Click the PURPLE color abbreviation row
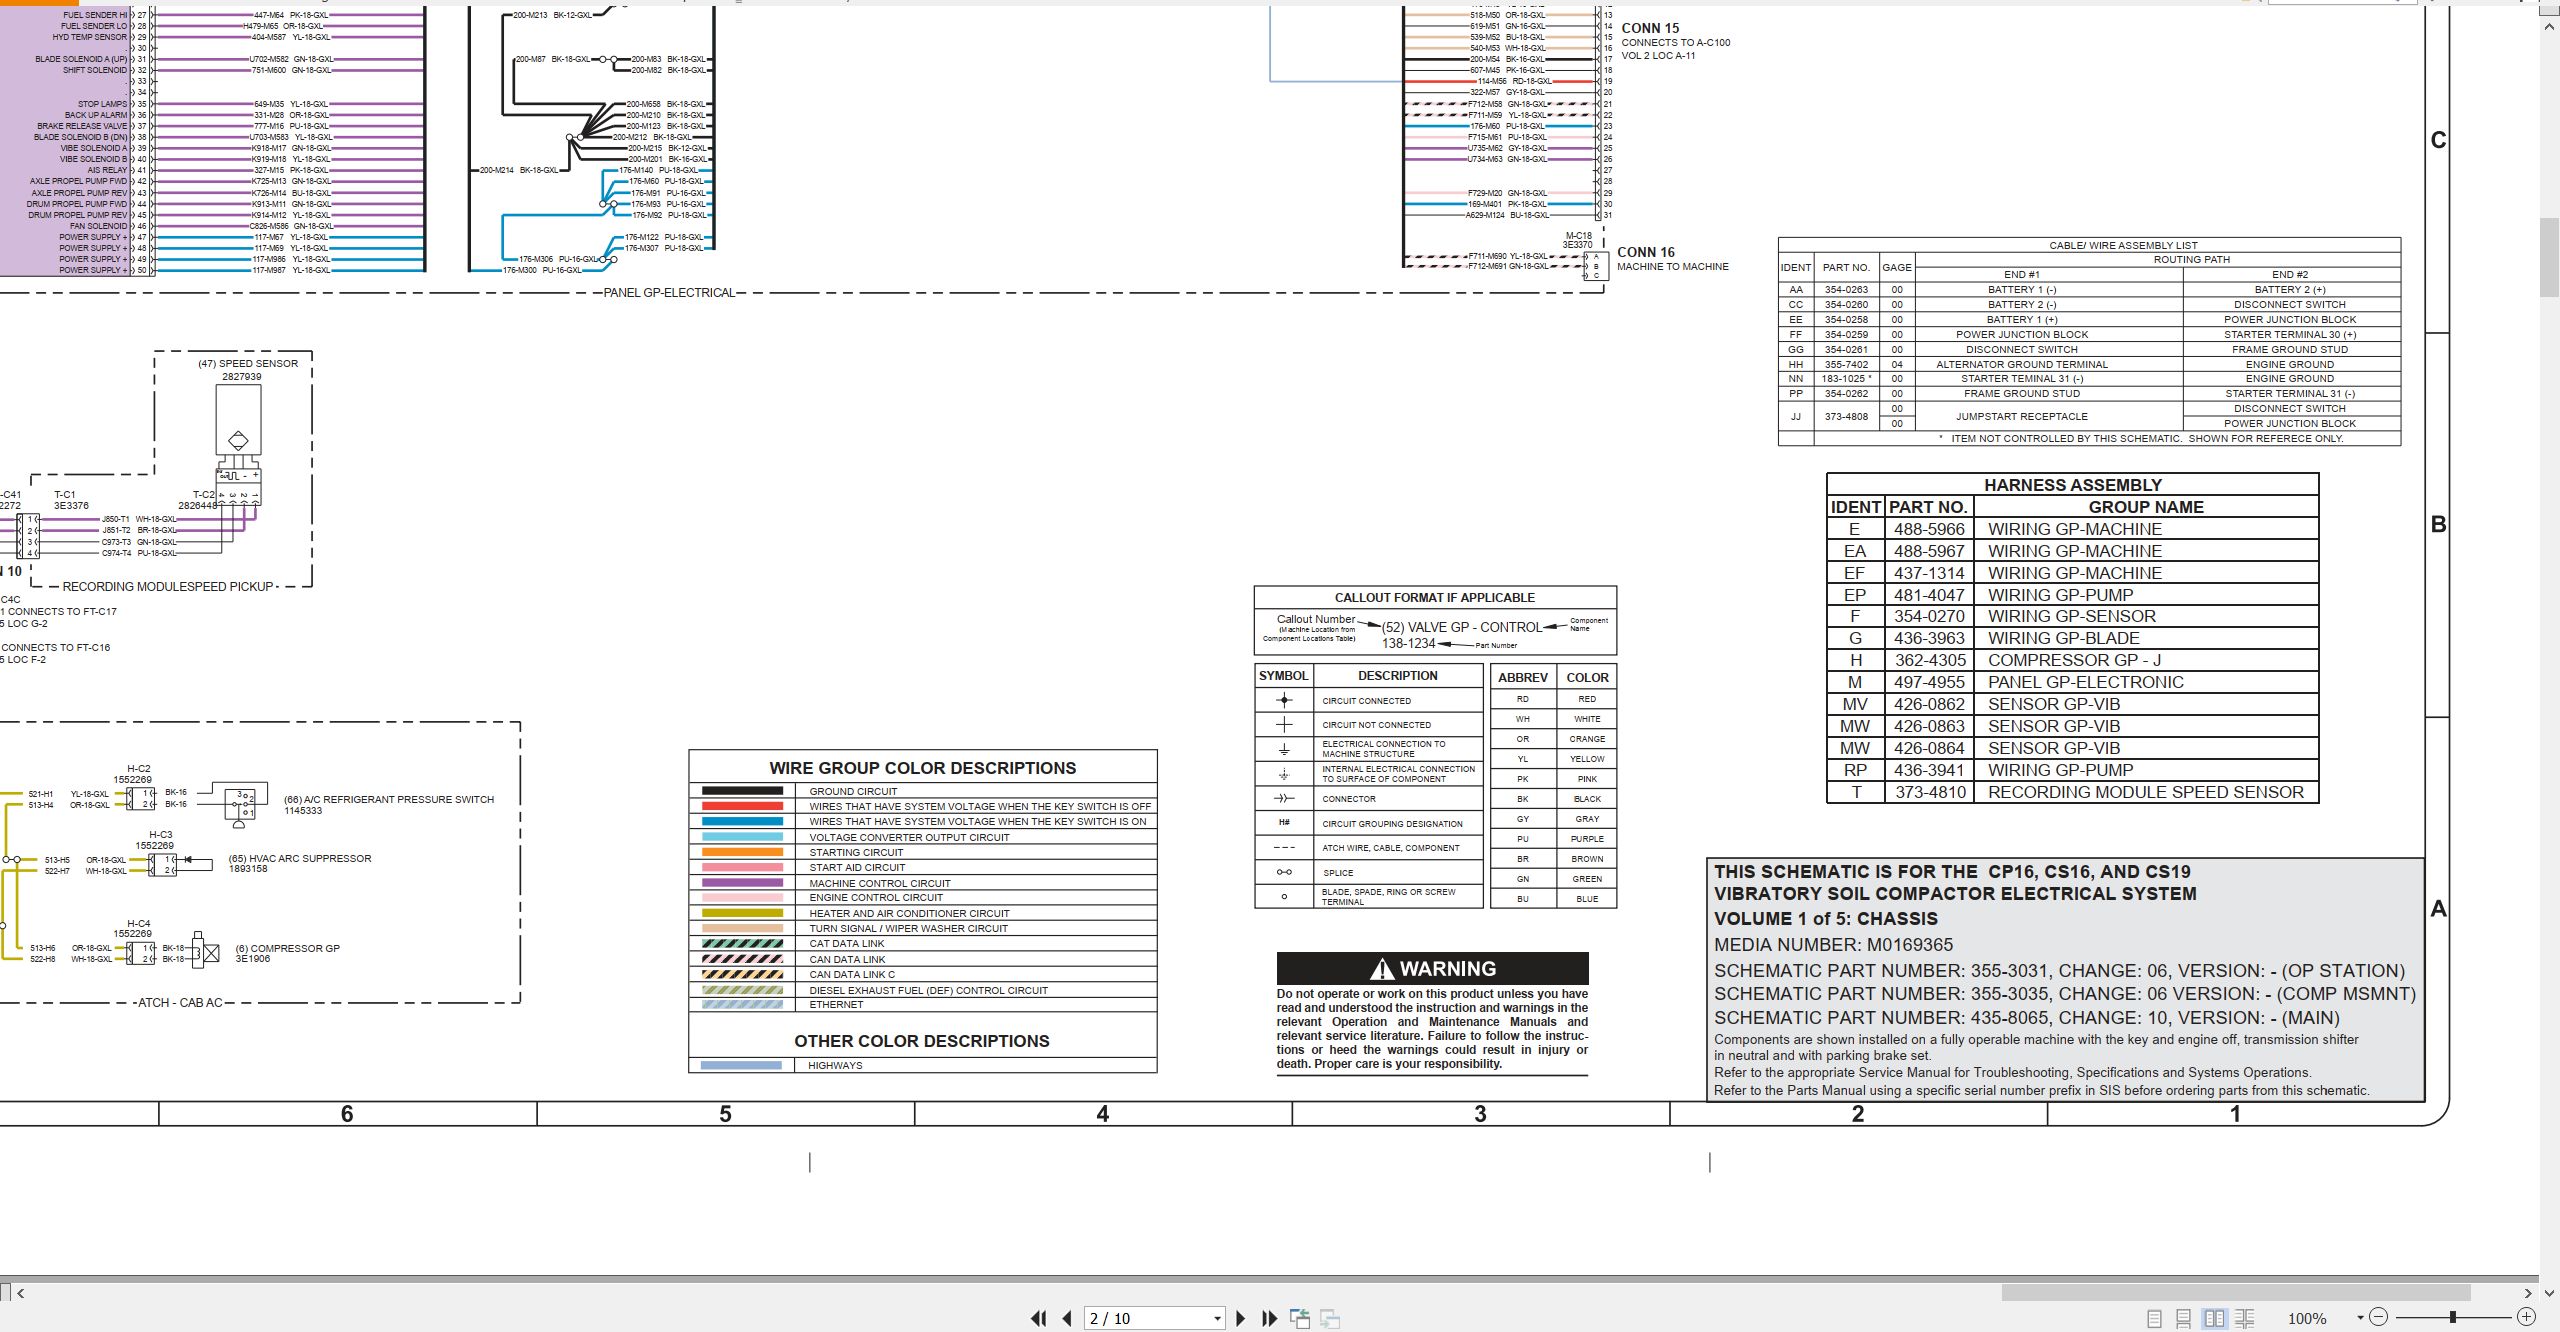 pyautogui.click(x=1553, y=839)
